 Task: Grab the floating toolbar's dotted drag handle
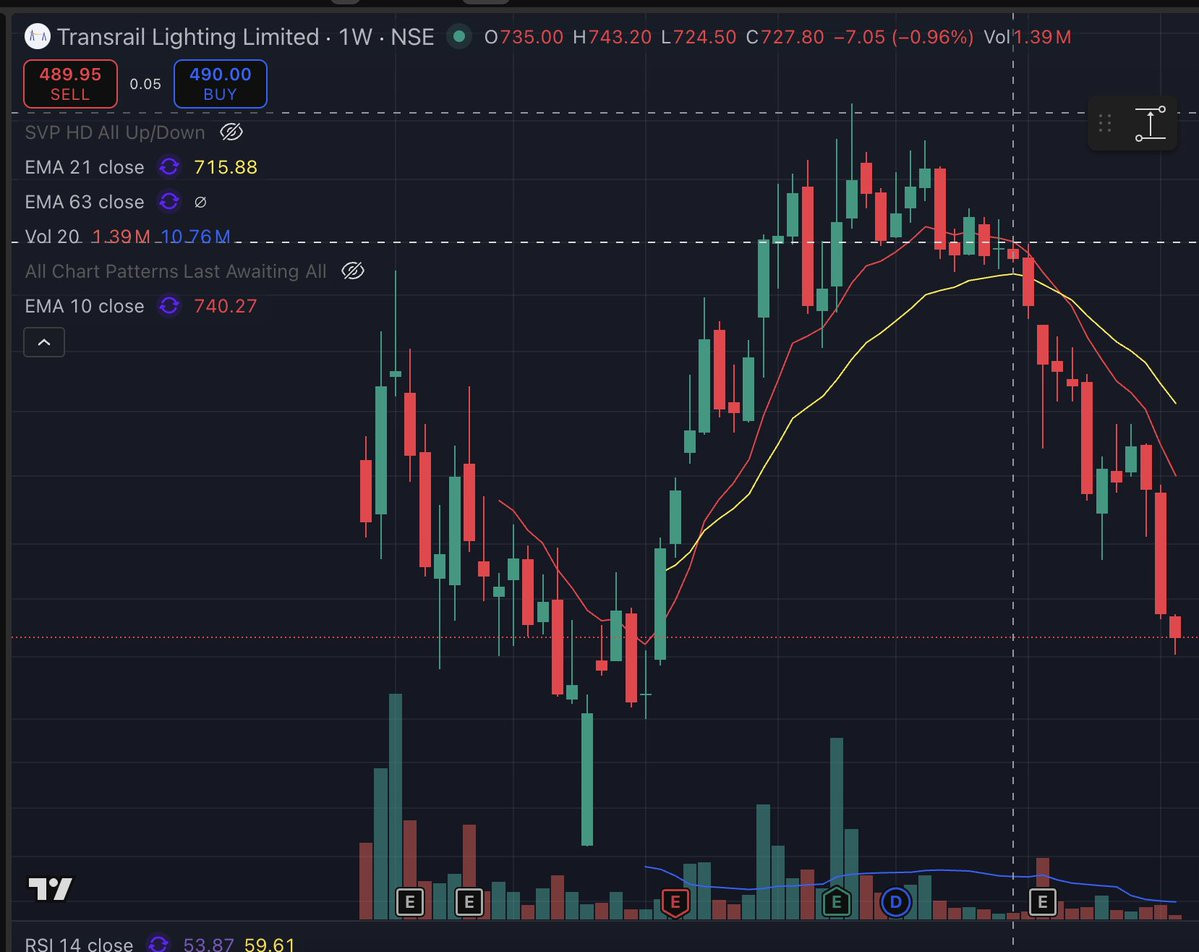click(x=1104, y=123)
